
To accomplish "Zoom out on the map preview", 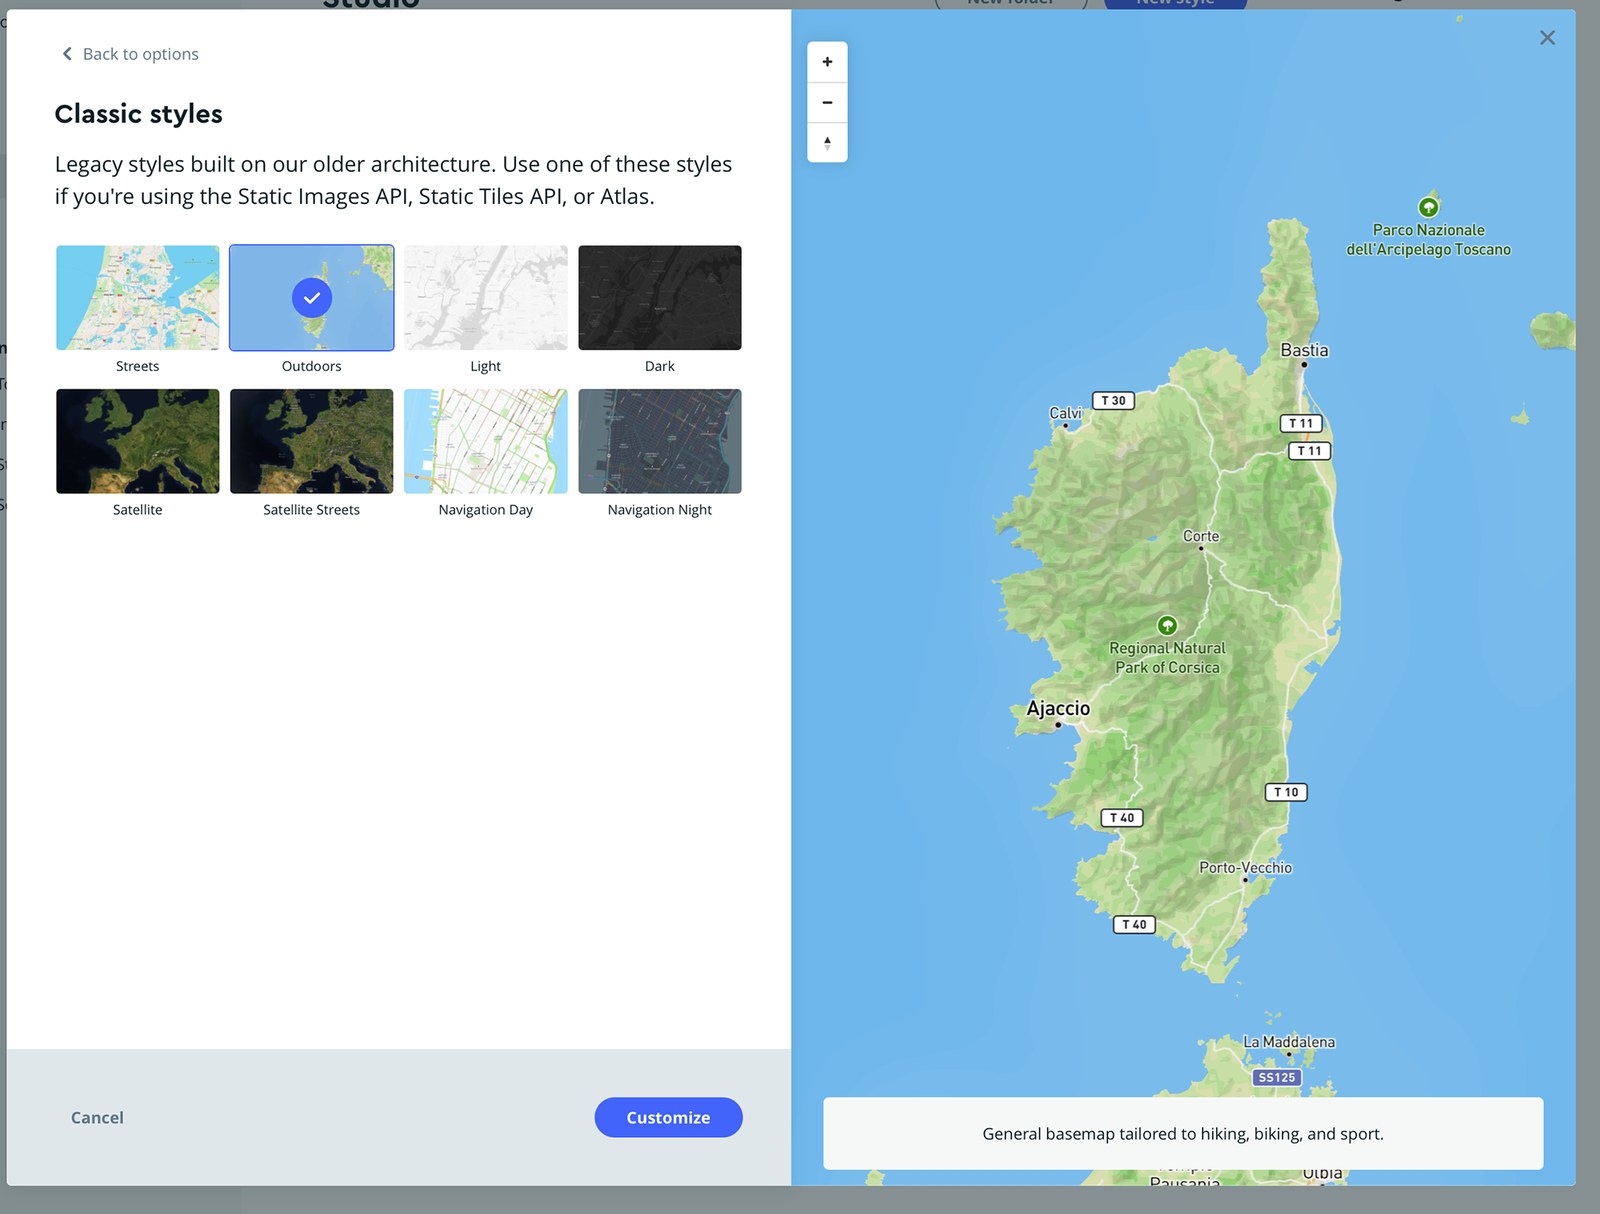I will point(827,102).
